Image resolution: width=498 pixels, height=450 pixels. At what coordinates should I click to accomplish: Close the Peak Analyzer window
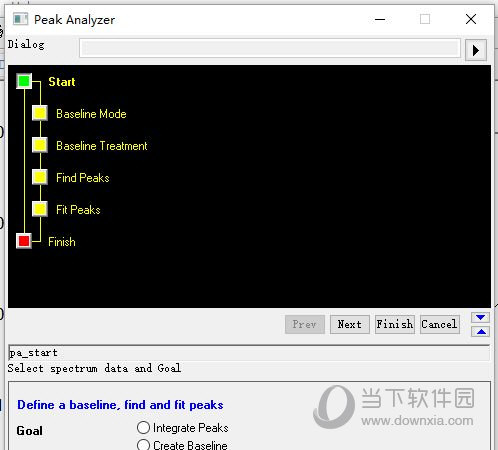(471, 19)
